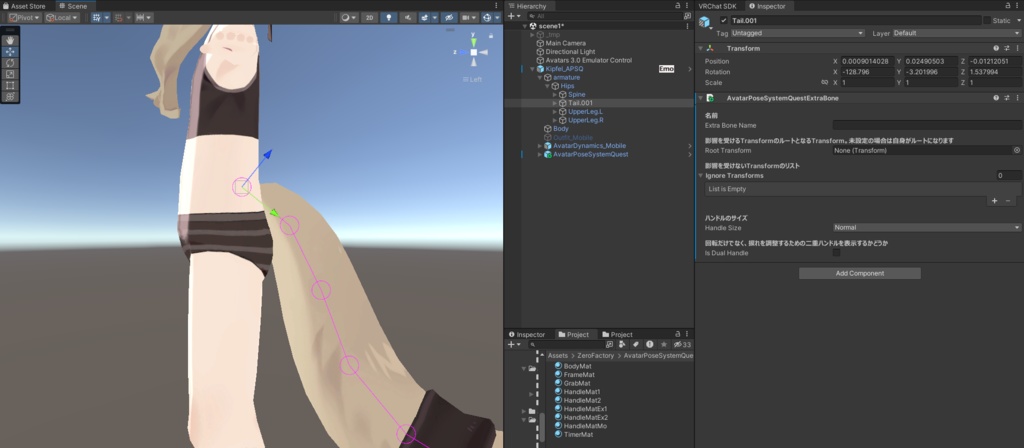Click the Extra Bone Name field

pyautogui.click(x=927, y=125)
